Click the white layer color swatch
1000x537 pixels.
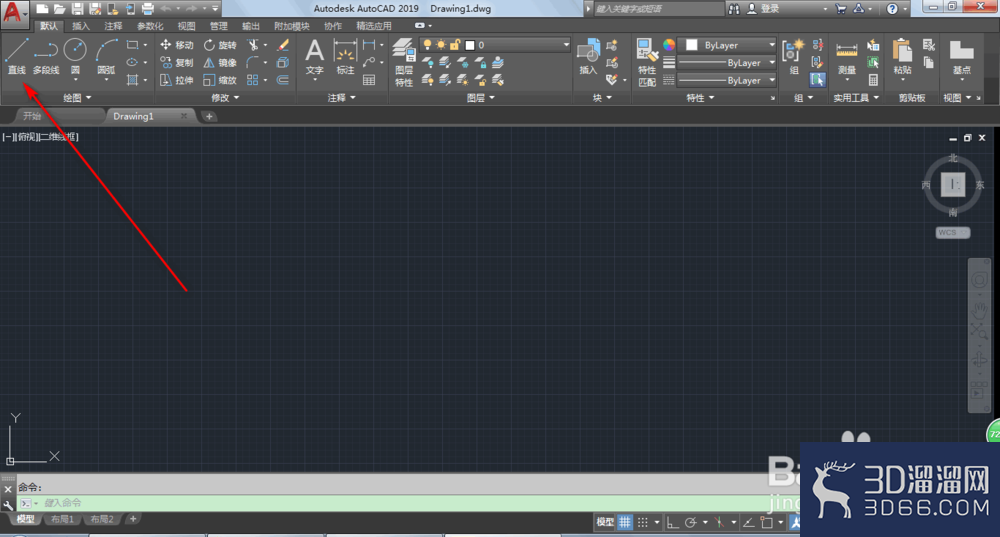click(x=470, y=45)
